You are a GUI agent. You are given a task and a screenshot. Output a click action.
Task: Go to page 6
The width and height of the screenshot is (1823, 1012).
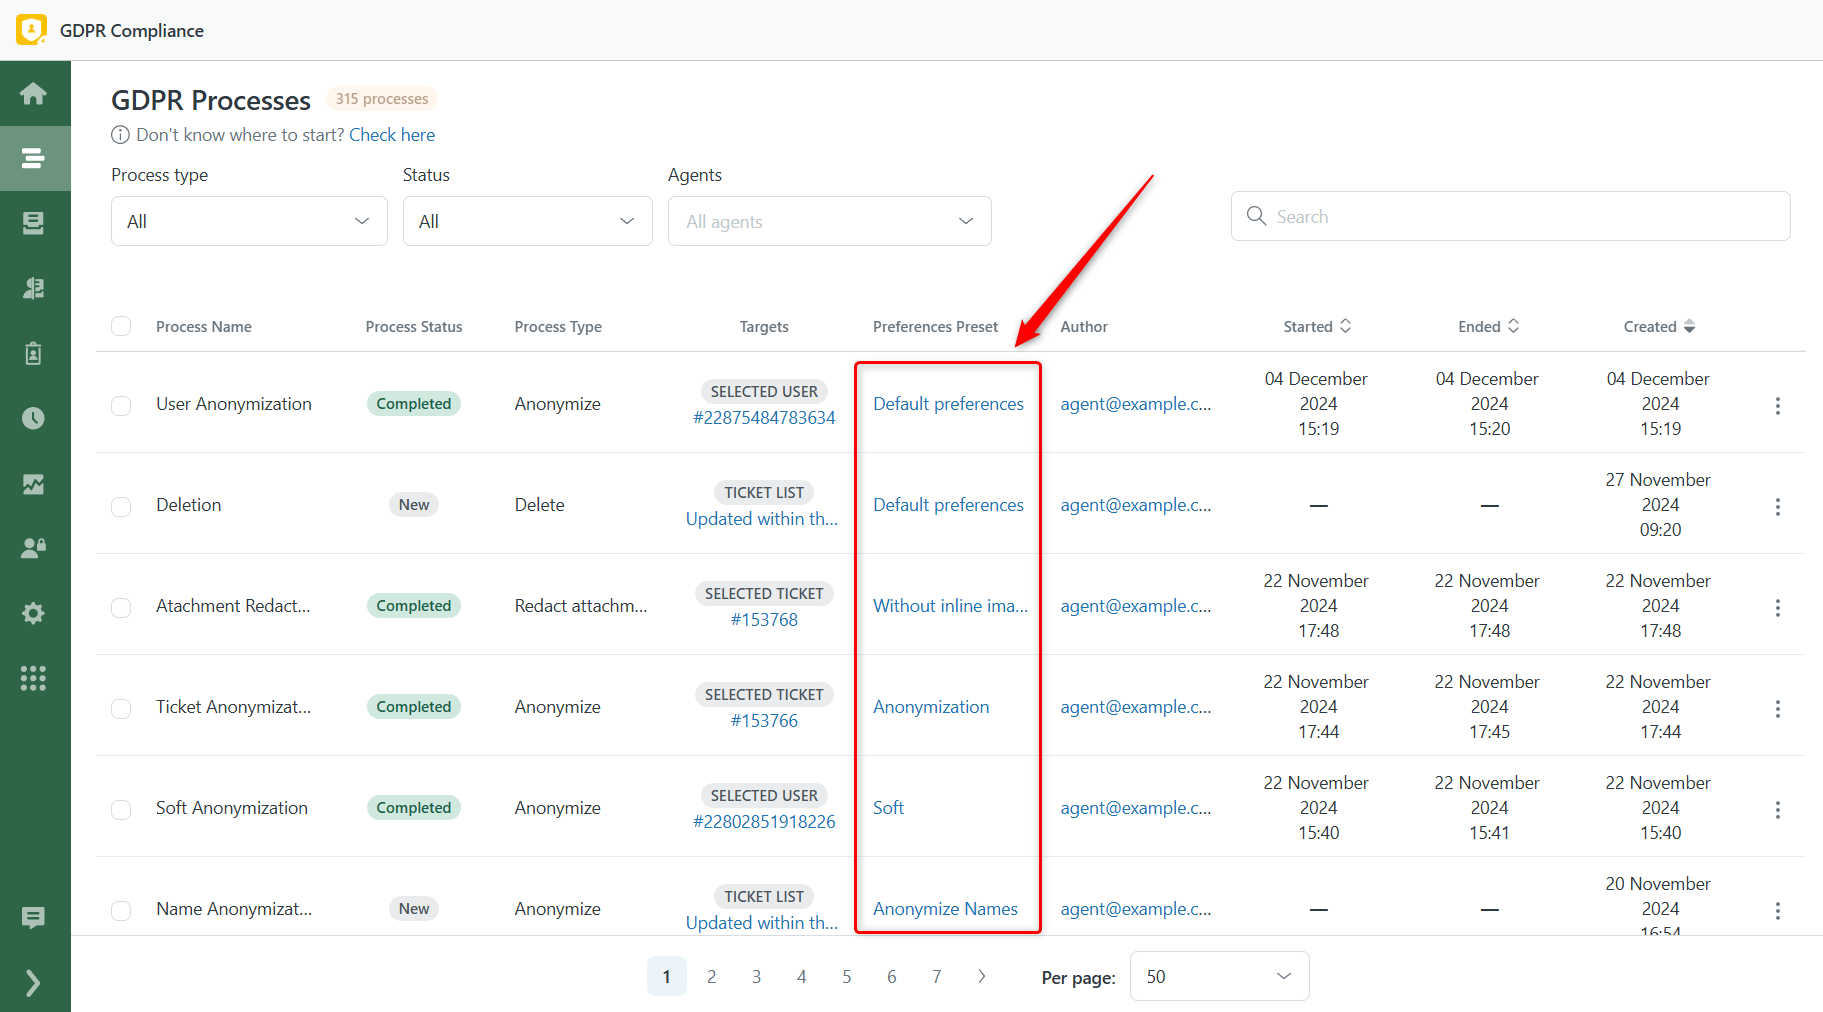(x=892, y=976)
